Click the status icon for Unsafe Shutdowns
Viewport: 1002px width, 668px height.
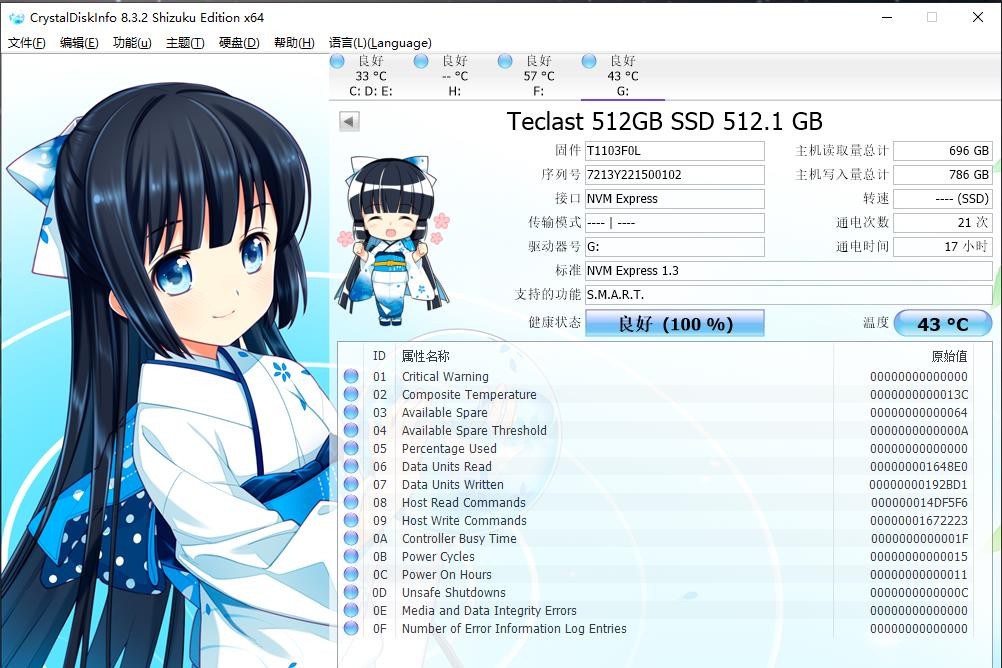tap(351, 593)
